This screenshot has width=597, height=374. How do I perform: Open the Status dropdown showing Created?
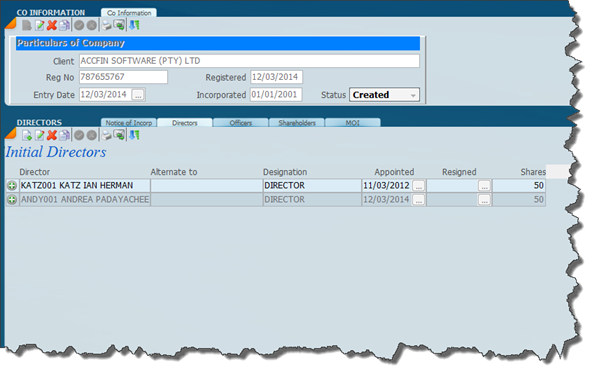pyautogui.click(x=384, y=95)
